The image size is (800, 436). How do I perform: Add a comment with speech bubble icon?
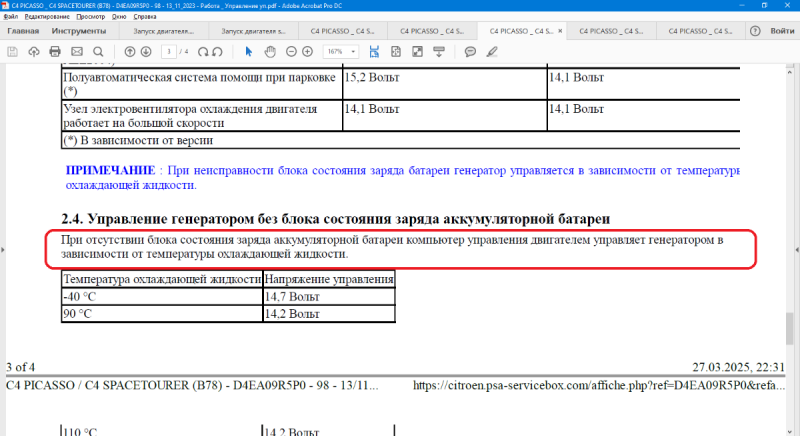point(470,51)
